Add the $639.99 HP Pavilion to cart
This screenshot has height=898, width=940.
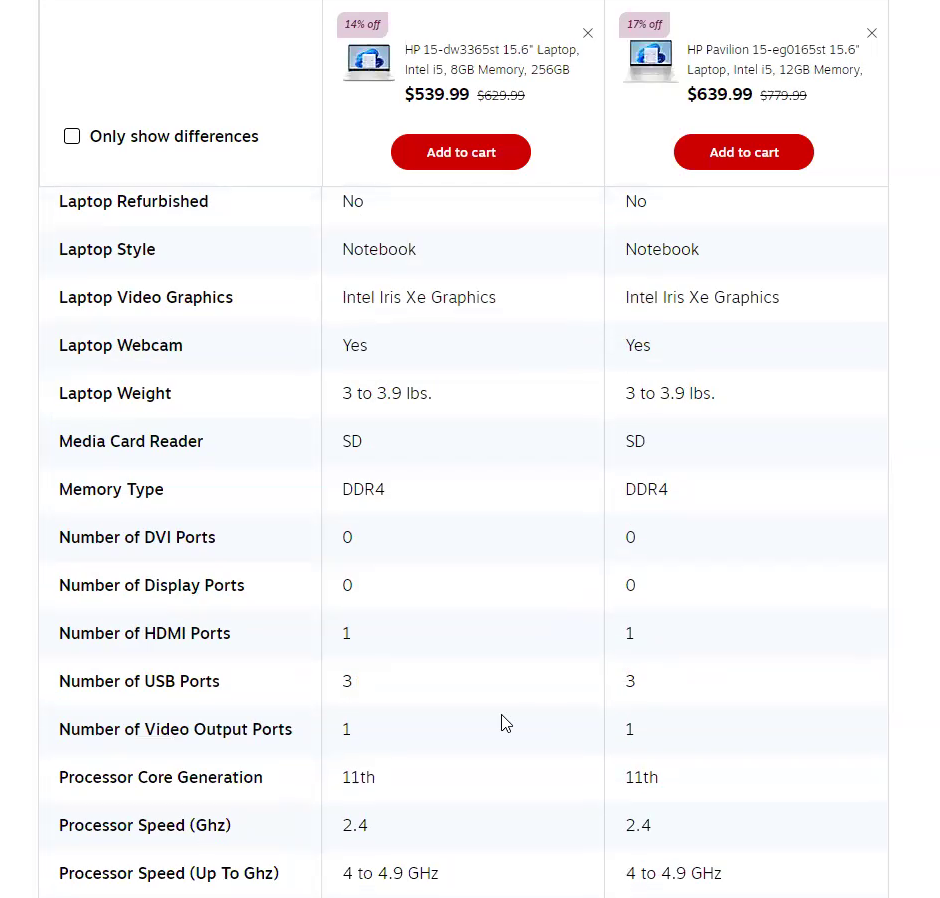744,152
